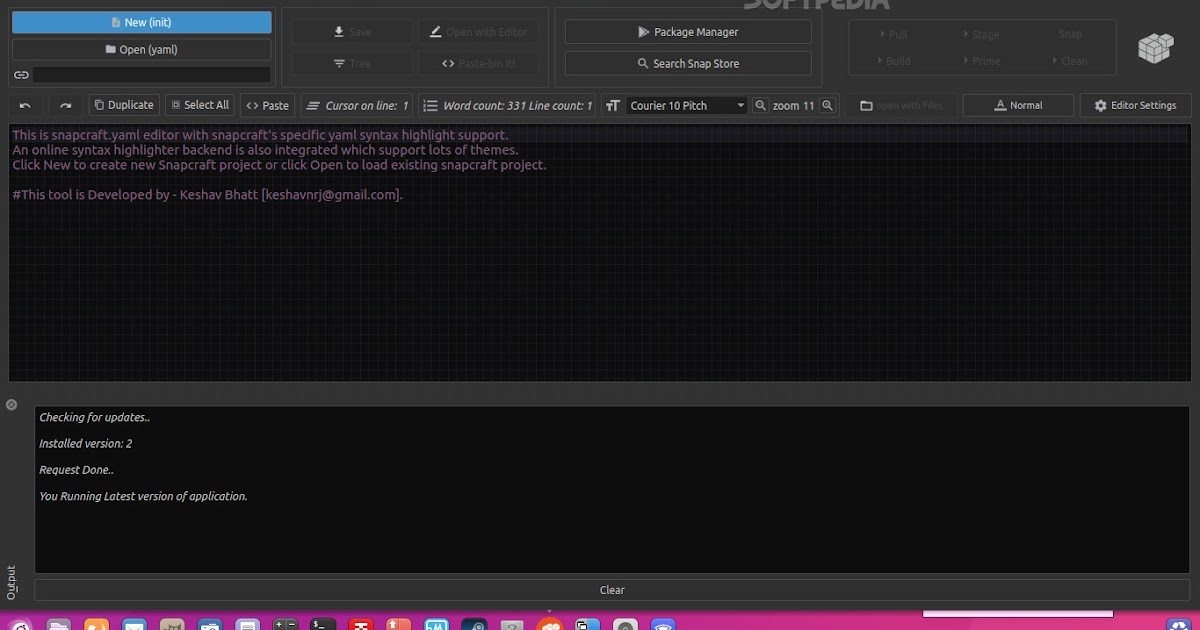Image resolution: width=1200 pixels, height=630 pixels.
Task: Toggle Normal editor mode
Action: [1018, 104]
